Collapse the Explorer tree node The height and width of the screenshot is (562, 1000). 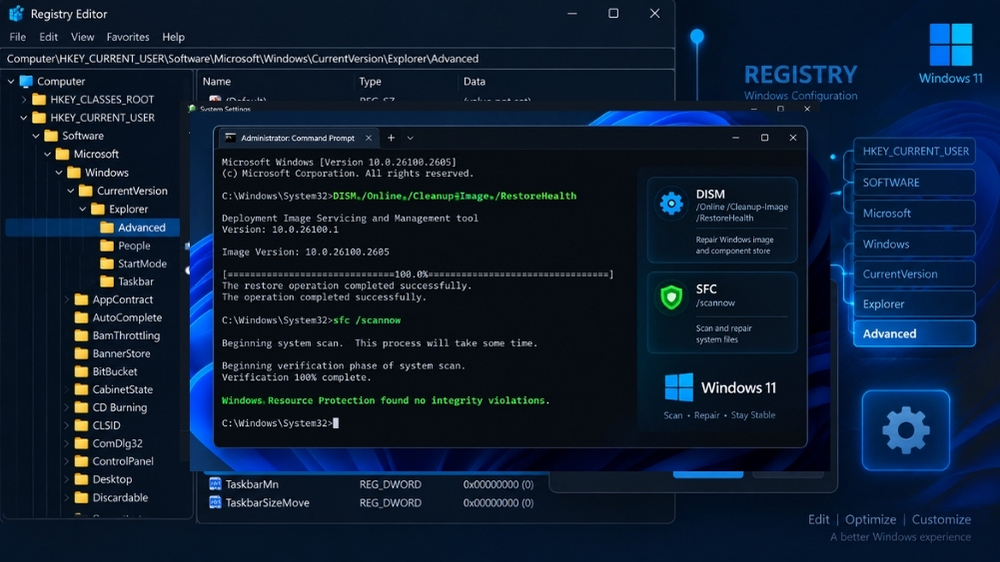tap(82, 209)
